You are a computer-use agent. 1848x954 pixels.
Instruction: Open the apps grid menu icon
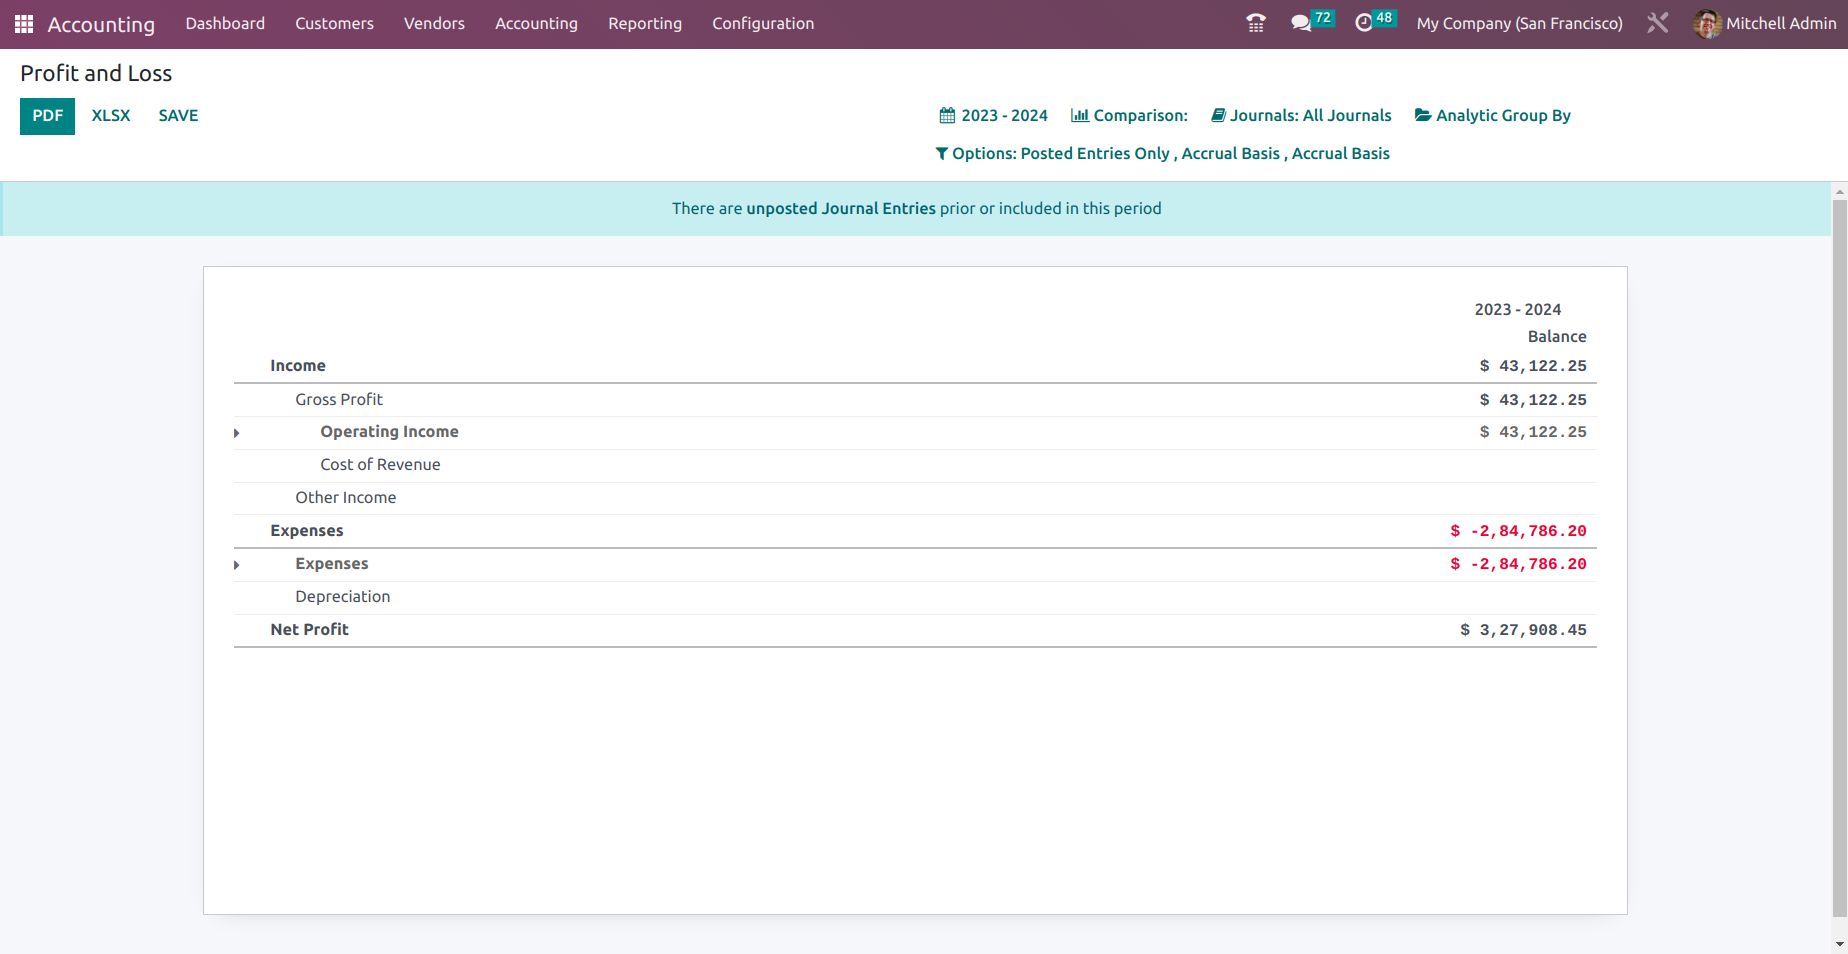point(24,24)
